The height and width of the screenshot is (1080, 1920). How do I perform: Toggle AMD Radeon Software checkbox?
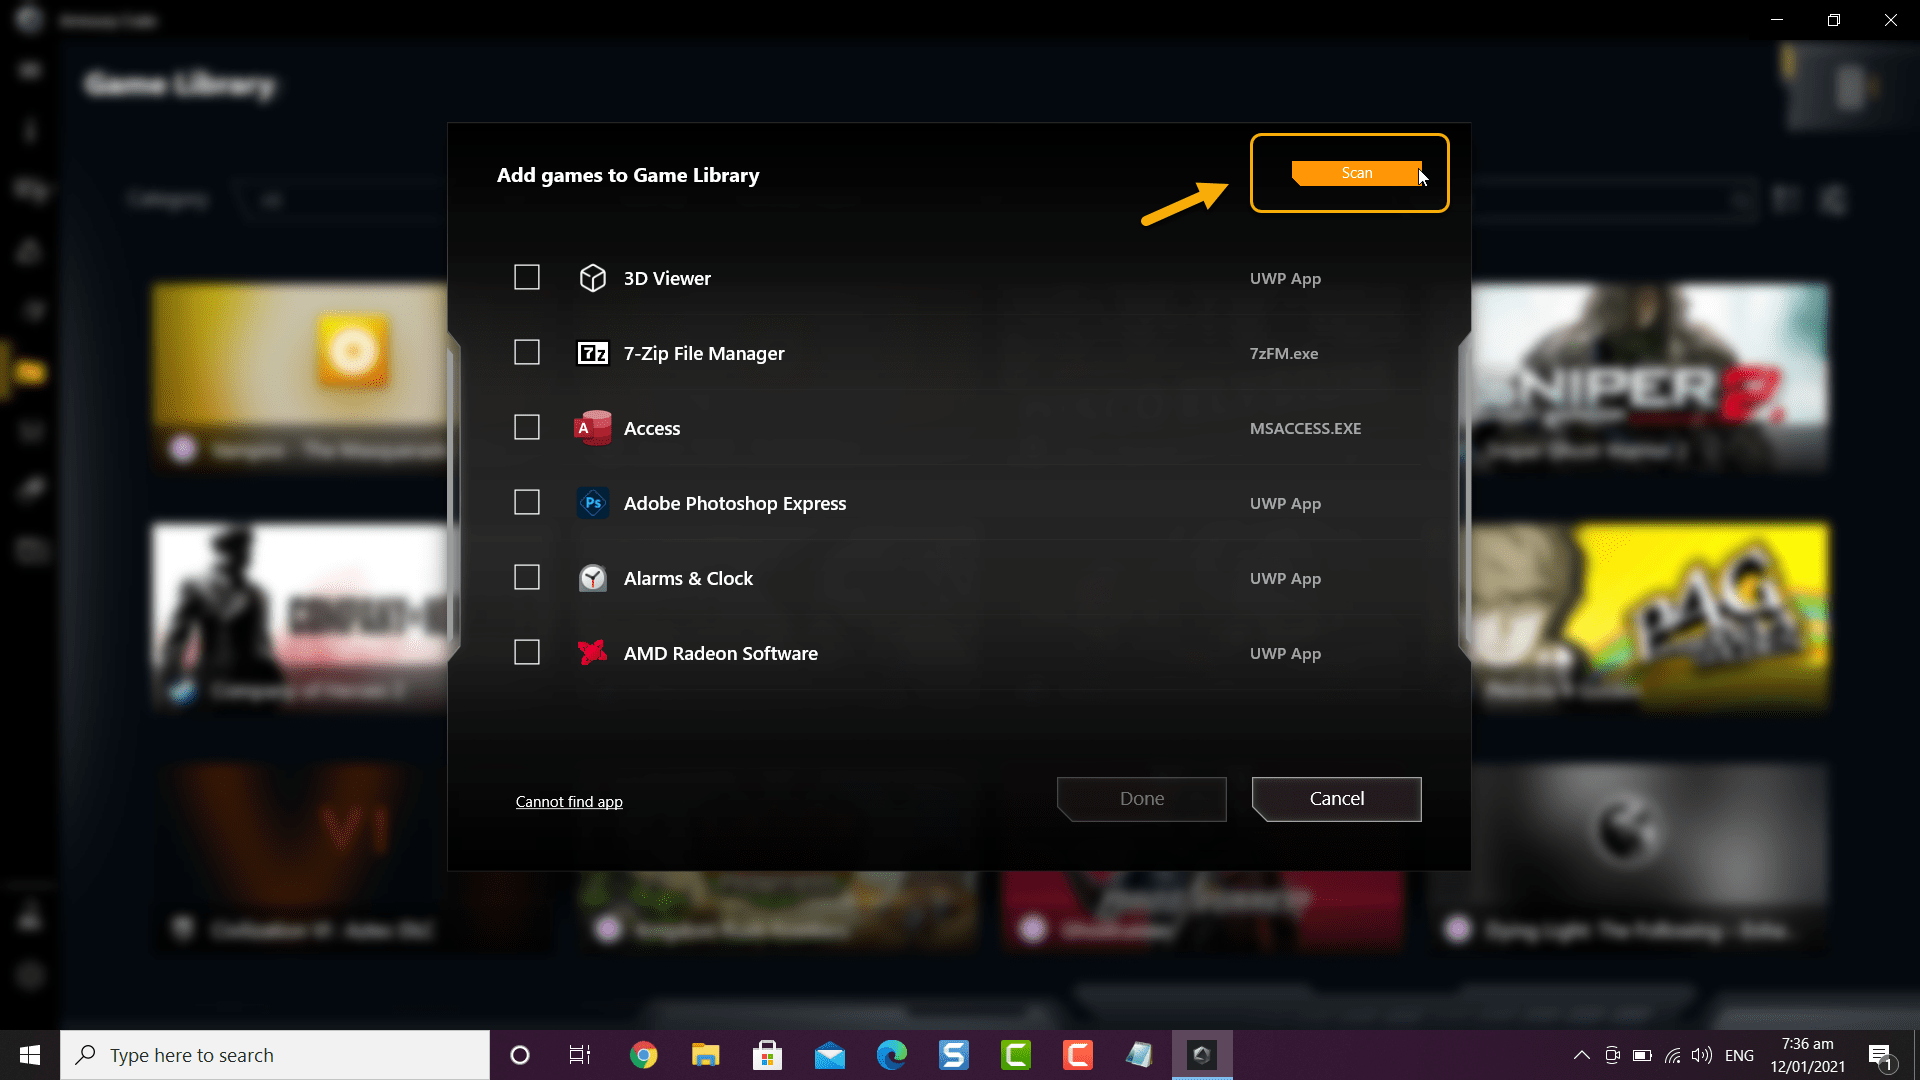coord(527,652)
